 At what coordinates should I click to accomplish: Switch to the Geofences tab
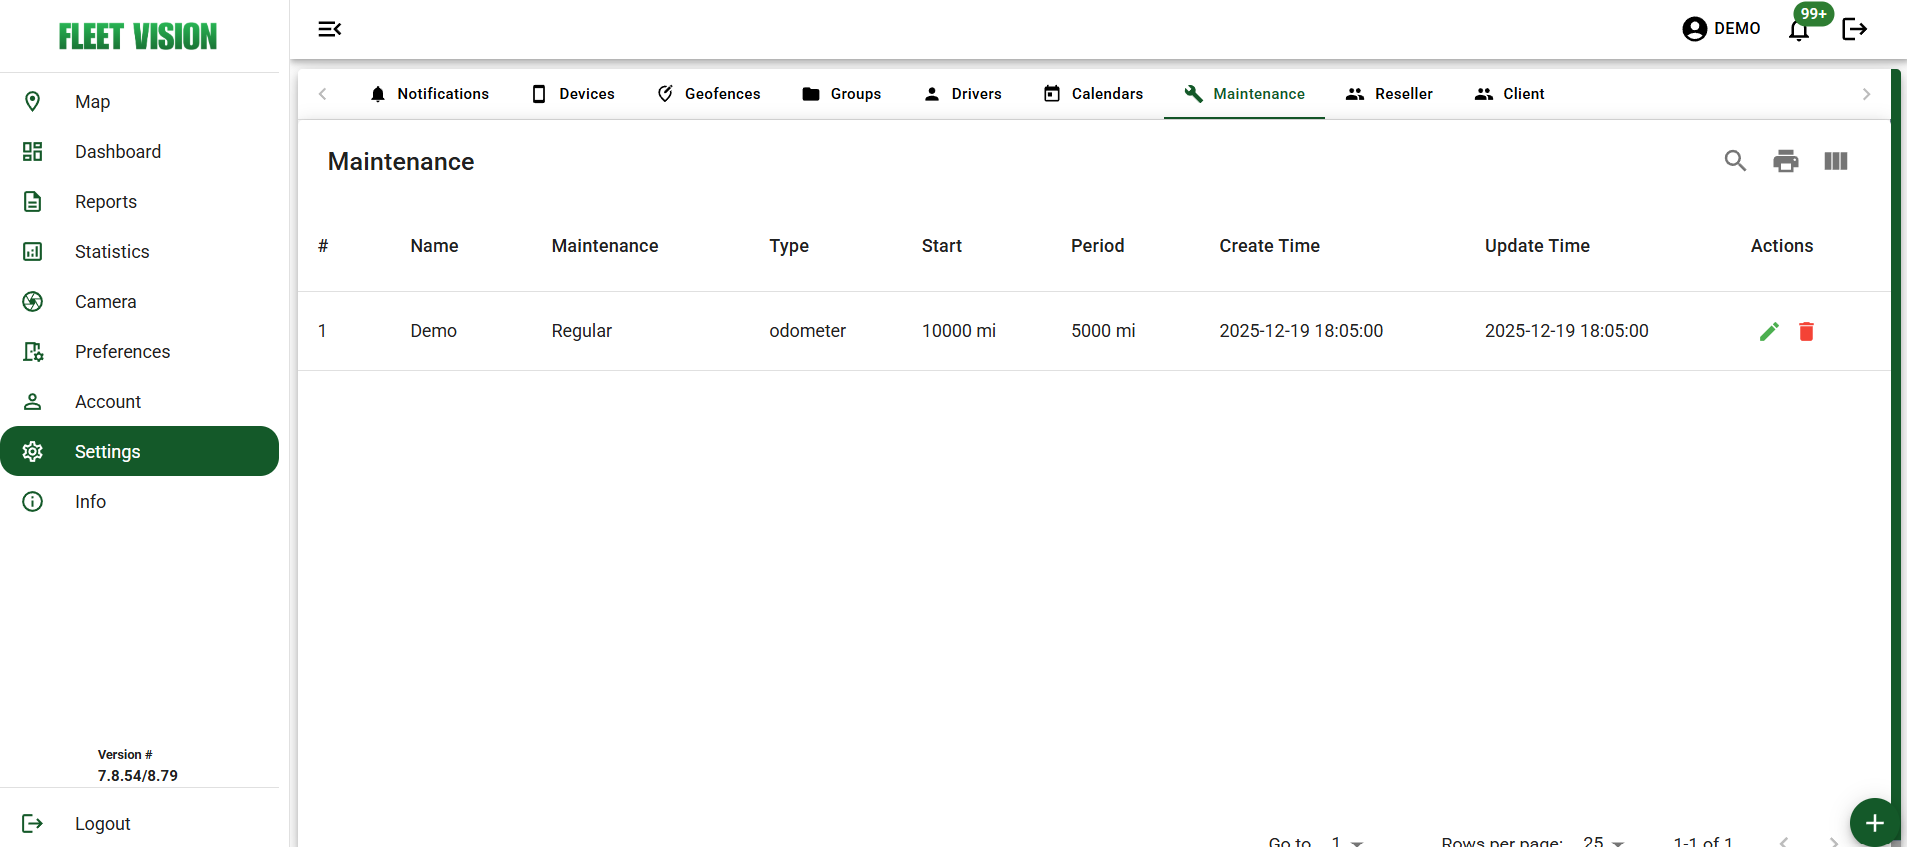[708, 94]
